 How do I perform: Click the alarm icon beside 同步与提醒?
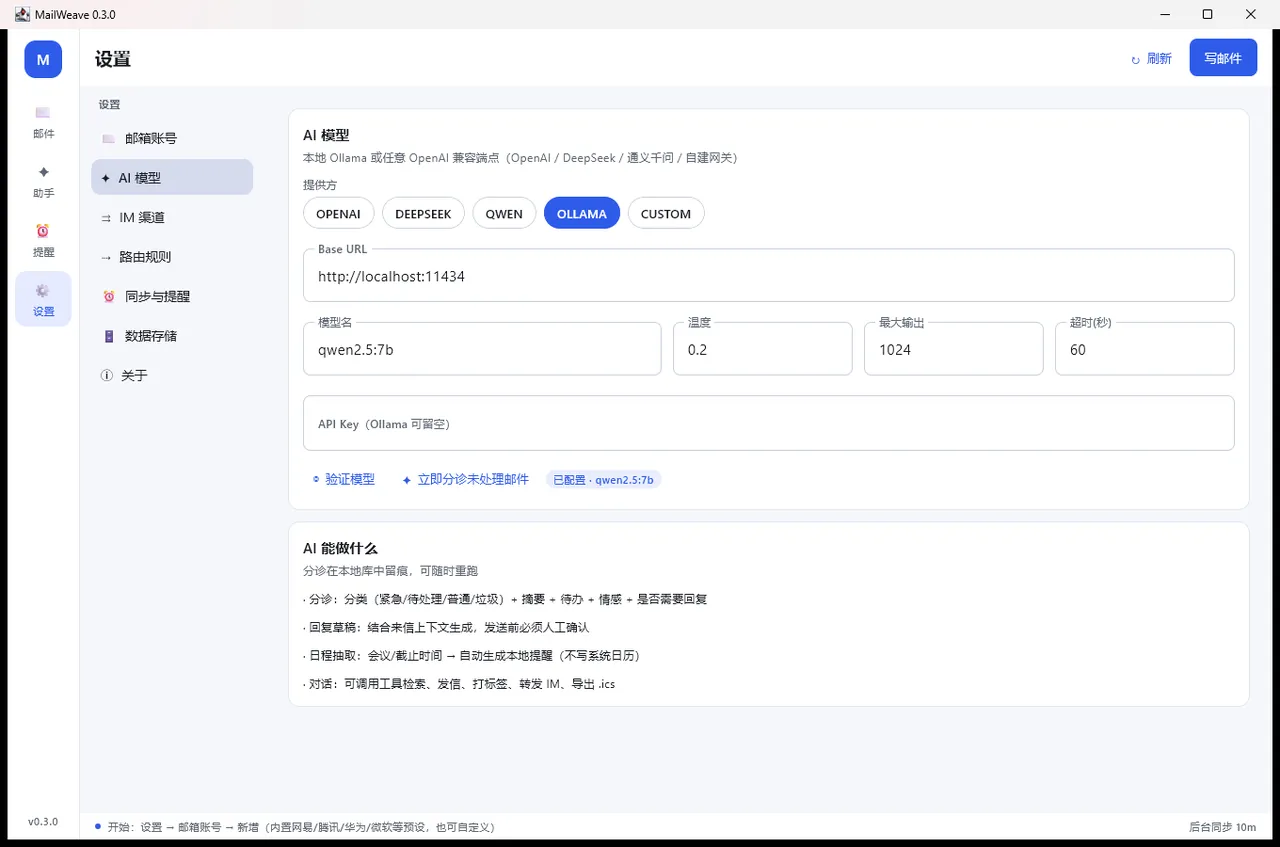tap(109, 297)
